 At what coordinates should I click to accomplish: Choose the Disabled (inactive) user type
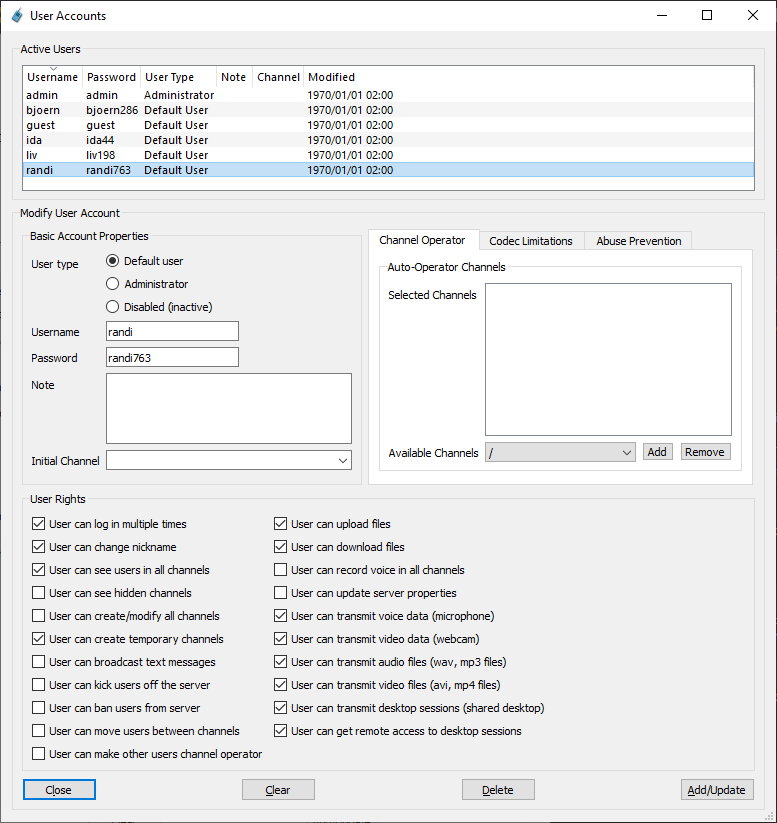point(113,307)
